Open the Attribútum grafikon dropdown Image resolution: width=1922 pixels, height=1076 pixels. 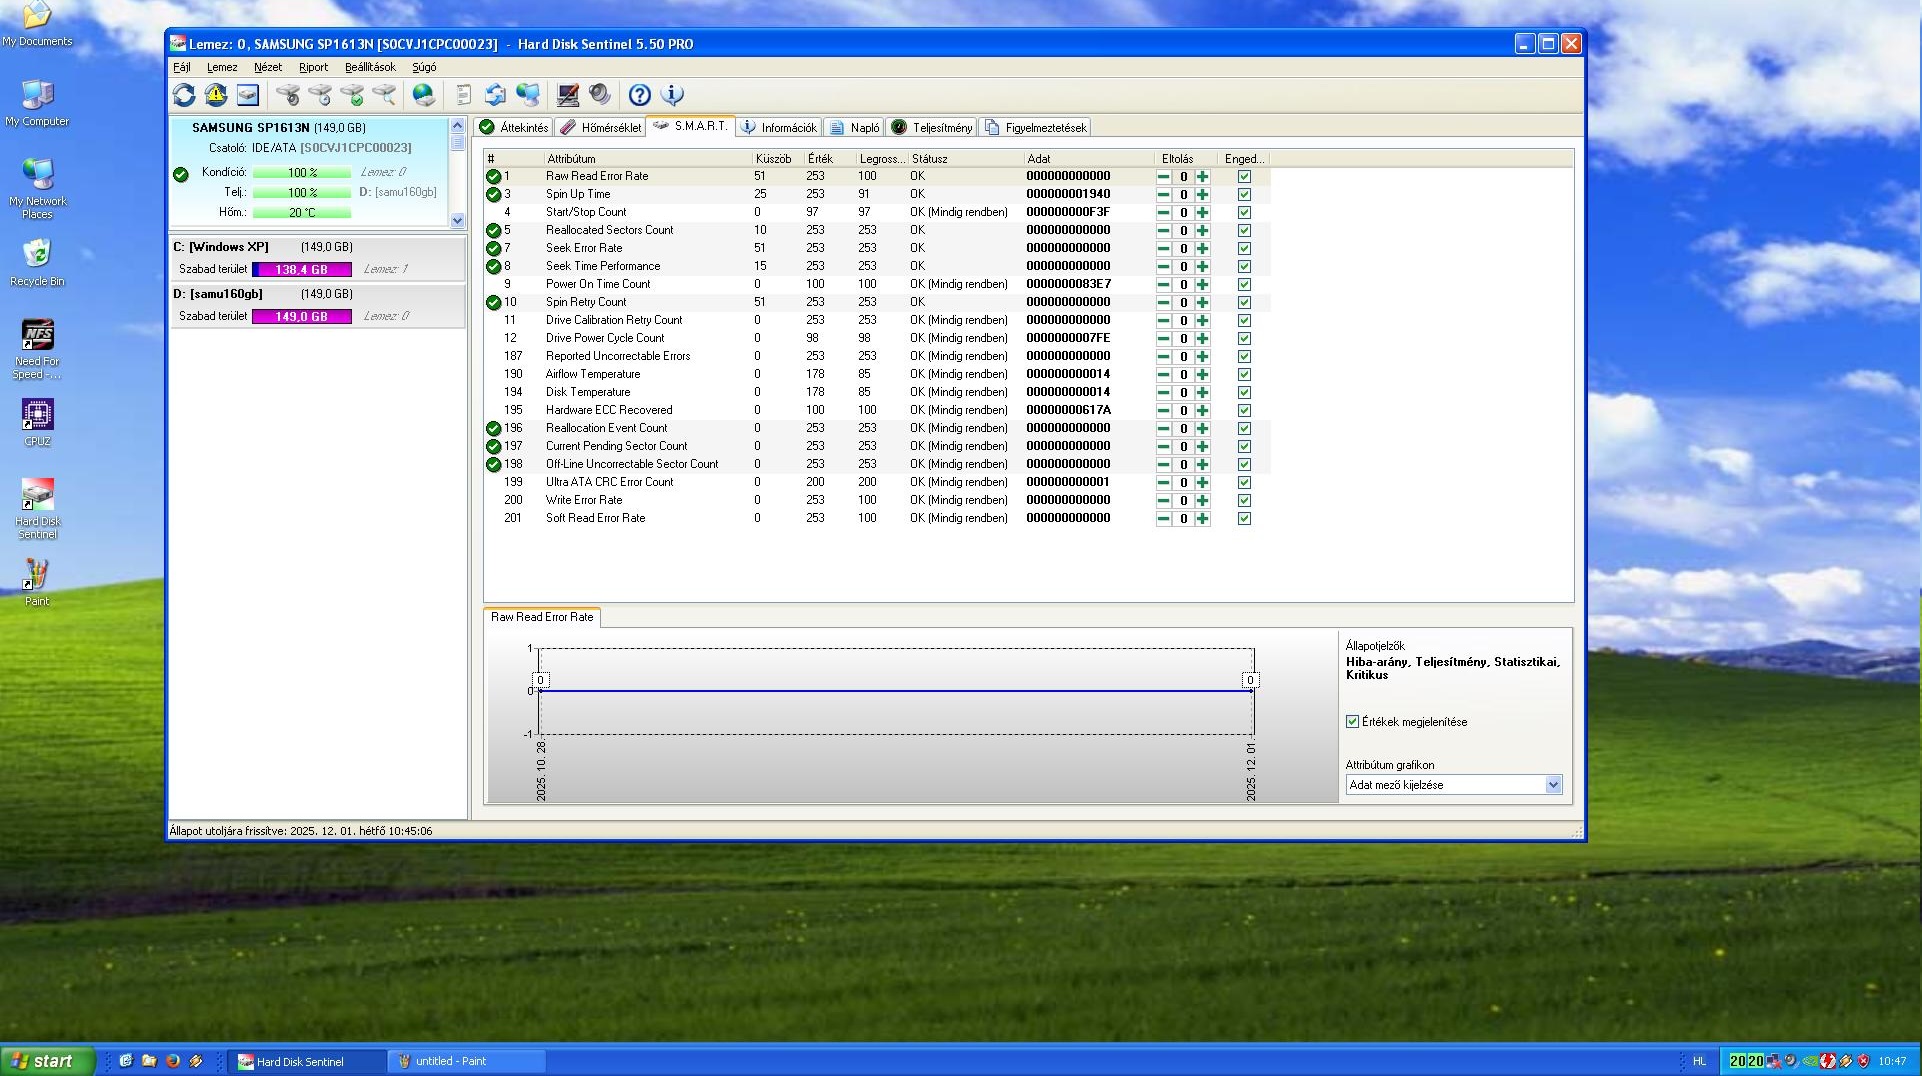tap(1553, 785)
